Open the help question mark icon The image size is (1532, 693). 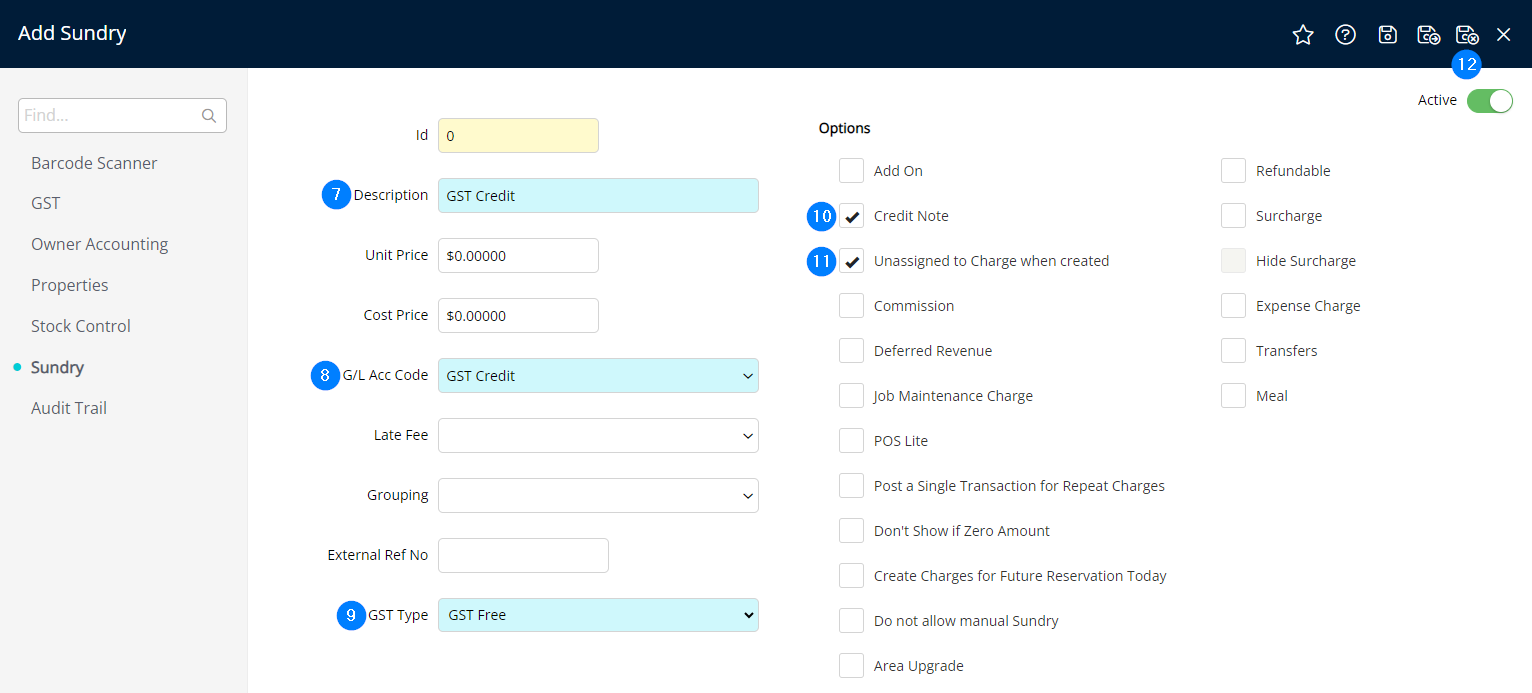point(1345,35)
